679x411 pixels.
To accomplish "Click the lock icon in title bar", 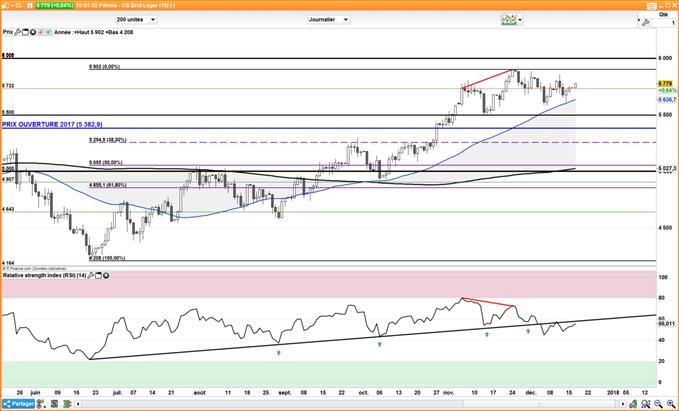I will coord(5,5).
